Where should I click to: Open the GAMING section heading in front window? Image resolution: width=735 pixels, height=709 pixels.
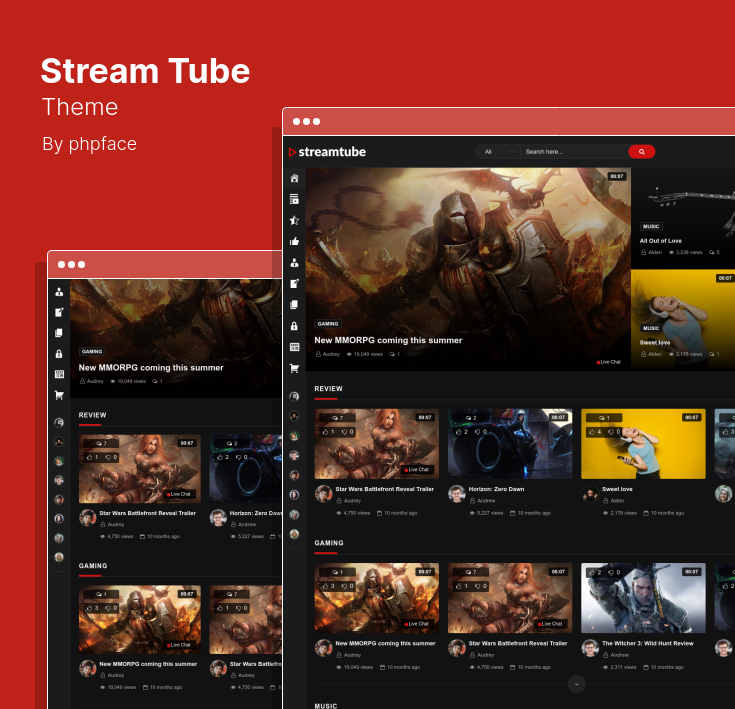click(329, 543)
